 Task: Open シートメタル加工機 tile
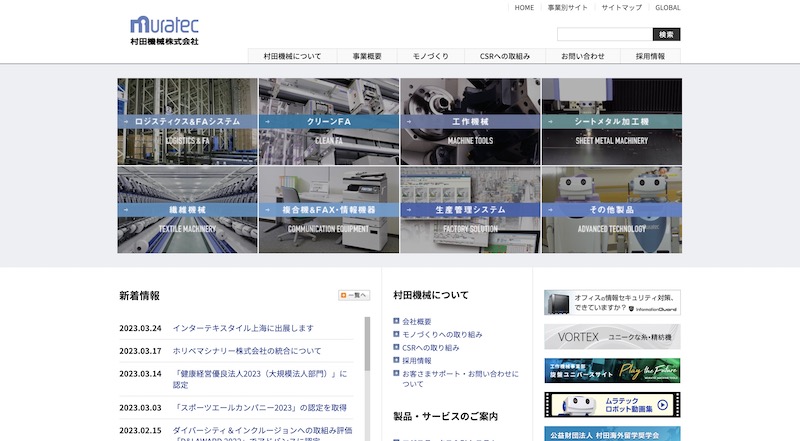(x=612, y=121)
